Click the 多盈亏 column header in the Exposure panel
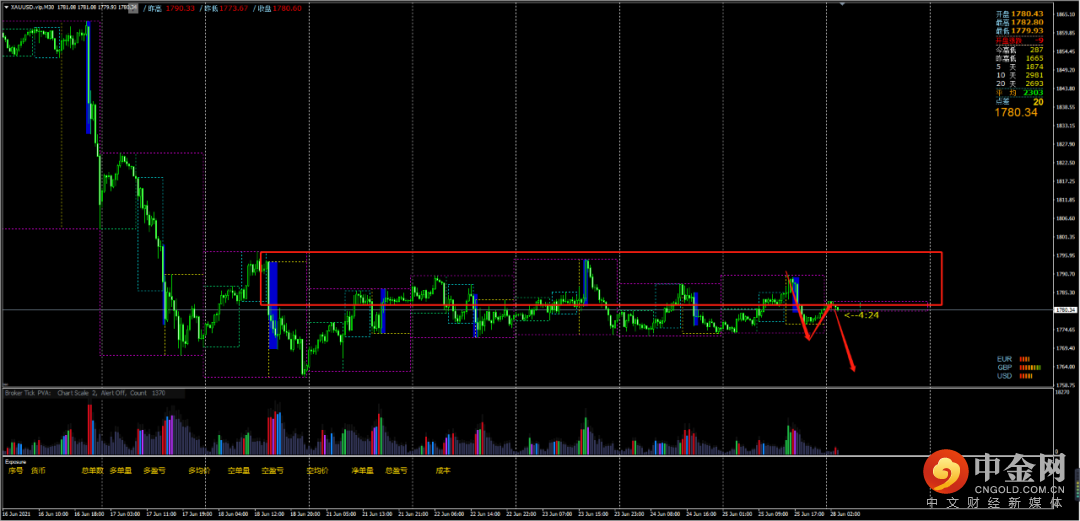 (x=154, y=471)
